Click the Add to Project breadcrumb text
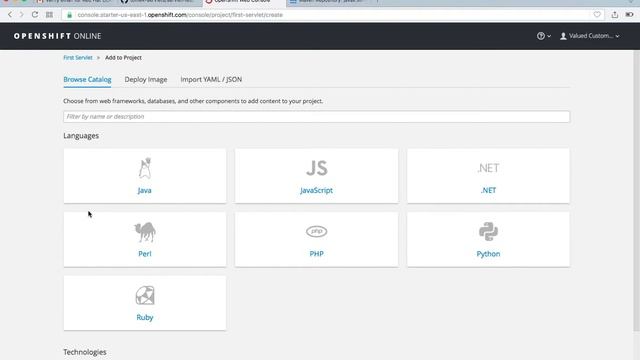Image resolution: width=640 pixels, height=360 pixels. pos(123,58)
